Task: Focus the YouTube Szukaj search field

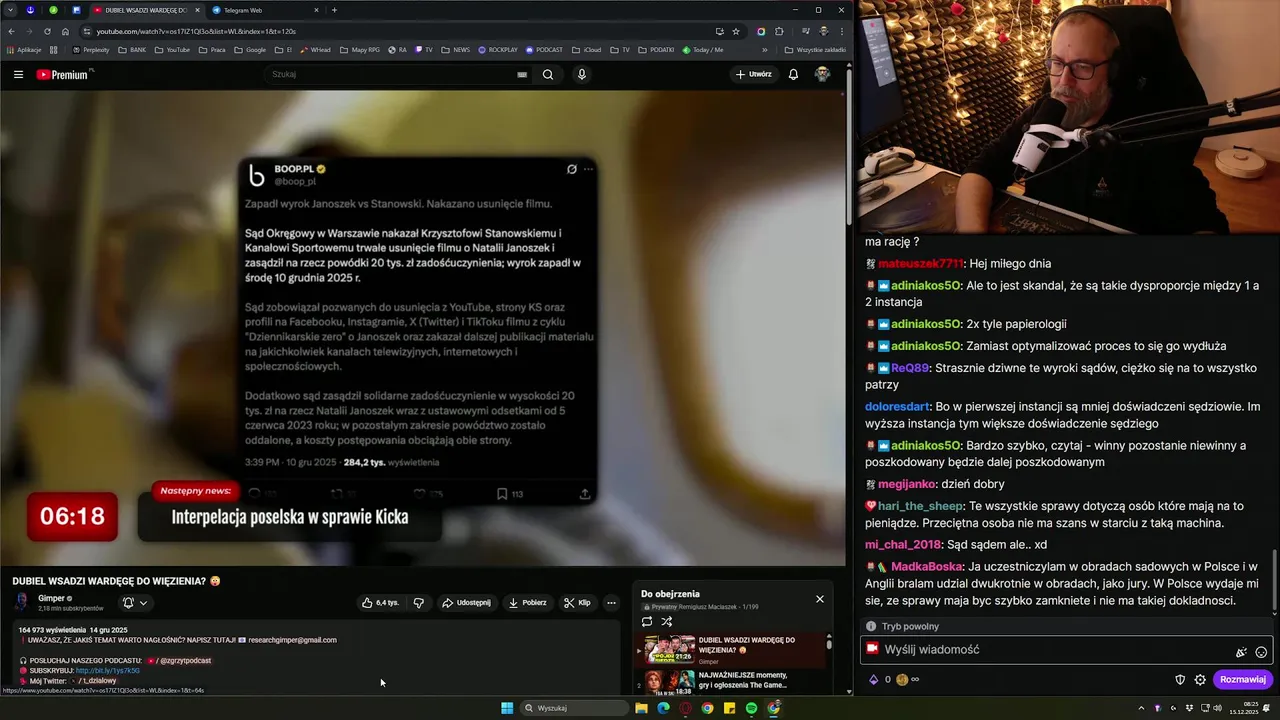Action: tap(390, 74)
